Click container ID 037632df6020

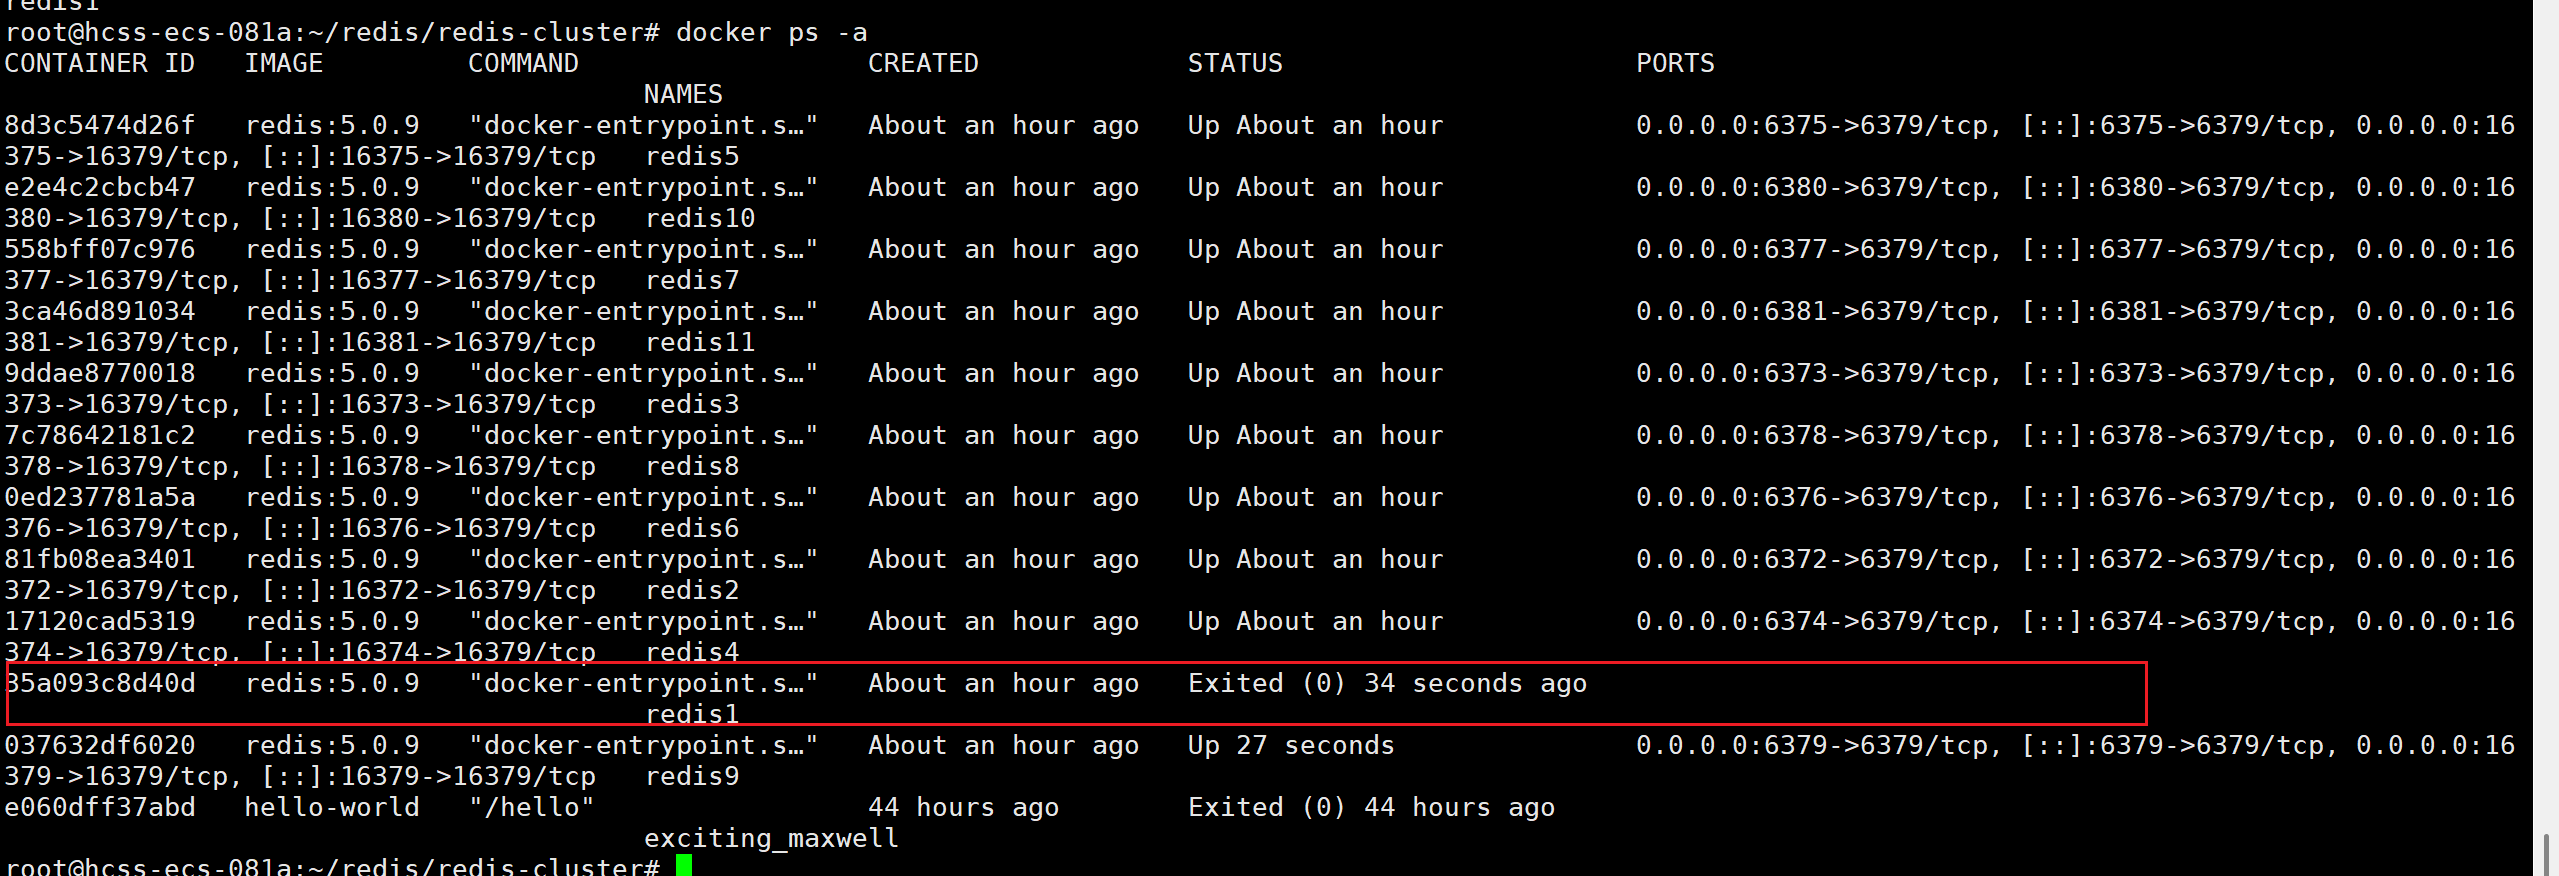[x=100, y=746]
